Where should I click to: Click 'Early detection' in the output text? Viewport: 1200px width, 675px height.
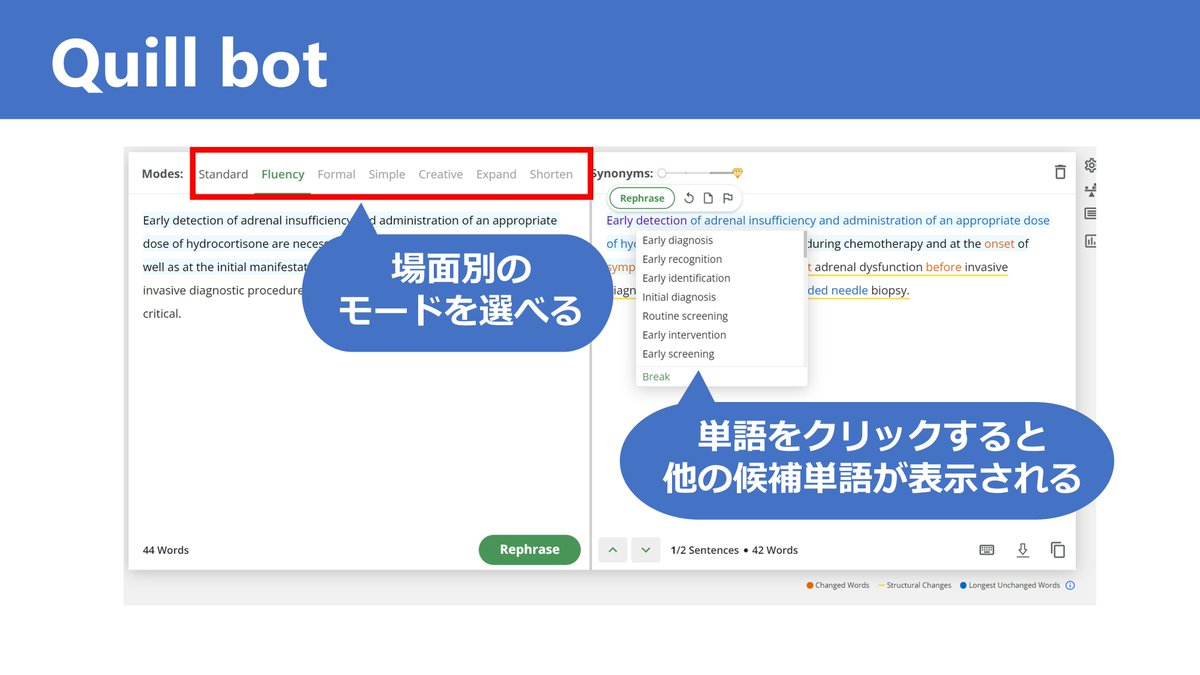[x=647, y=220]
